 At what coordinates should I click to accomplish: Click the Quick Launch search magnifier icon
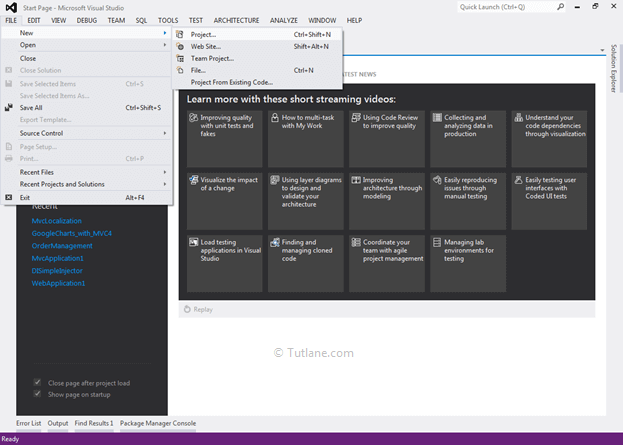tap(560, 7)
